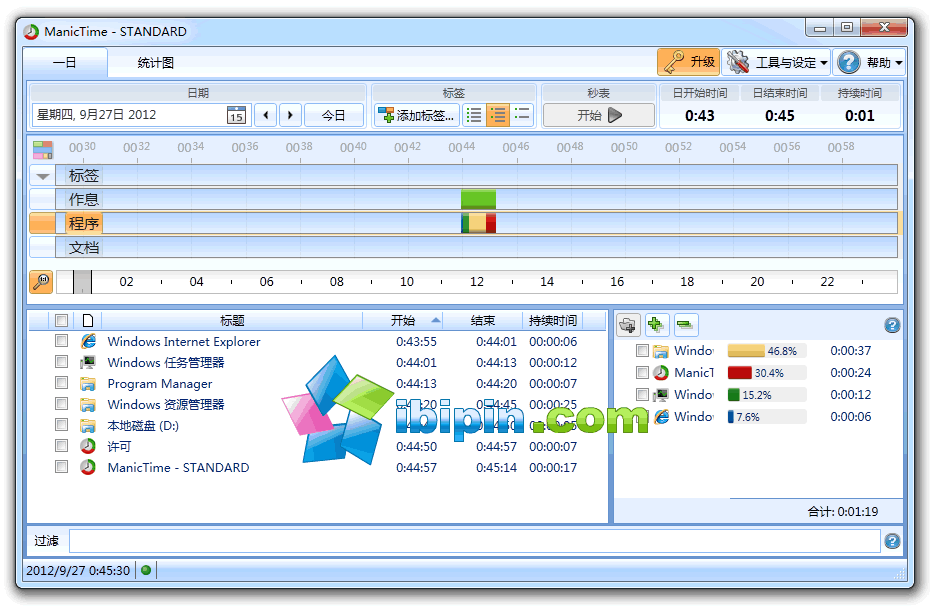Screen dimensions: 930x609
Task: Click the 合计: 0:01:19 total text
Action: click(x=843, y=512)
